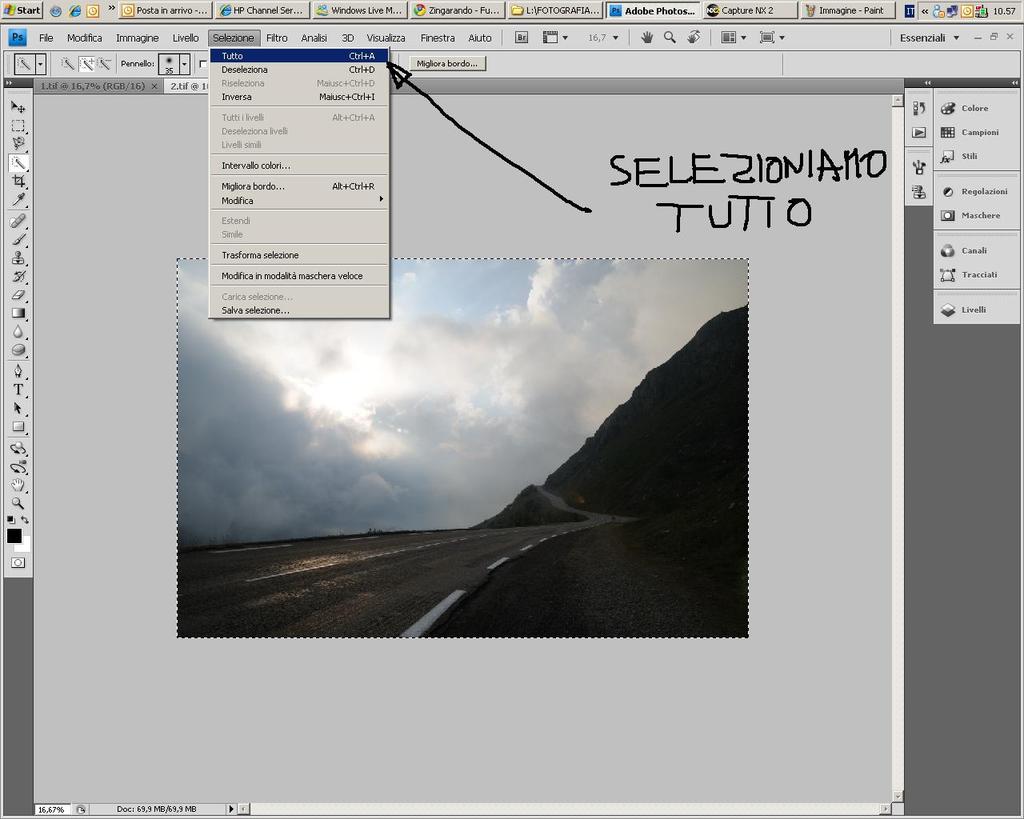Open Capture NX 2 from the taskbar

[749, 10]
